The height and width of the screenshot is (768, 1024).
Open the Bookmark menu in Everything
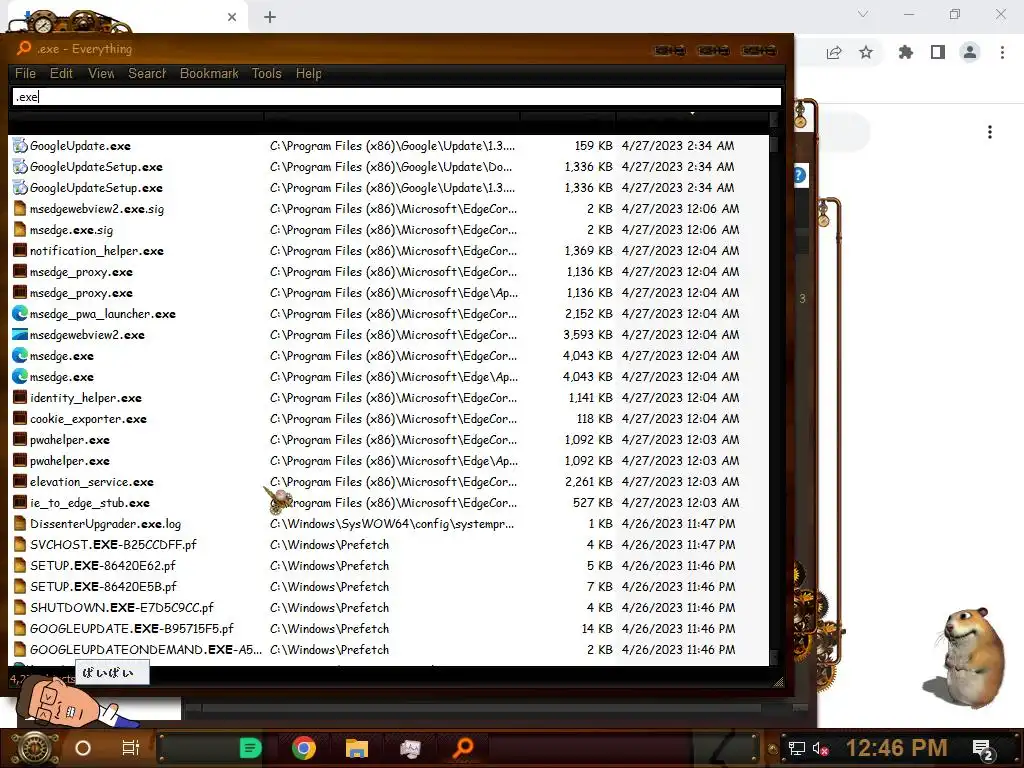[x=209, y=73]
